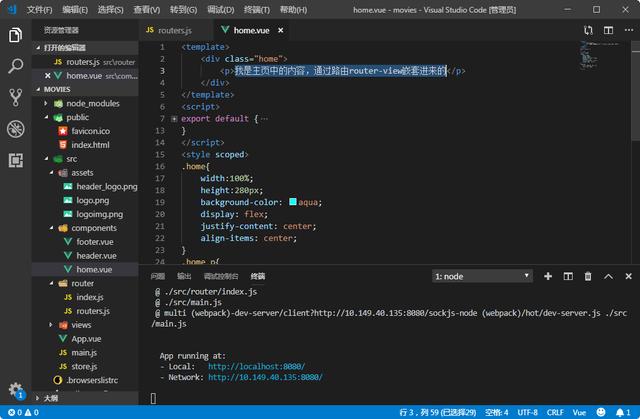Expand the views folder
The height and width of the screenshot is (419, 640).
pyautogui.click(x=51, y=325)
